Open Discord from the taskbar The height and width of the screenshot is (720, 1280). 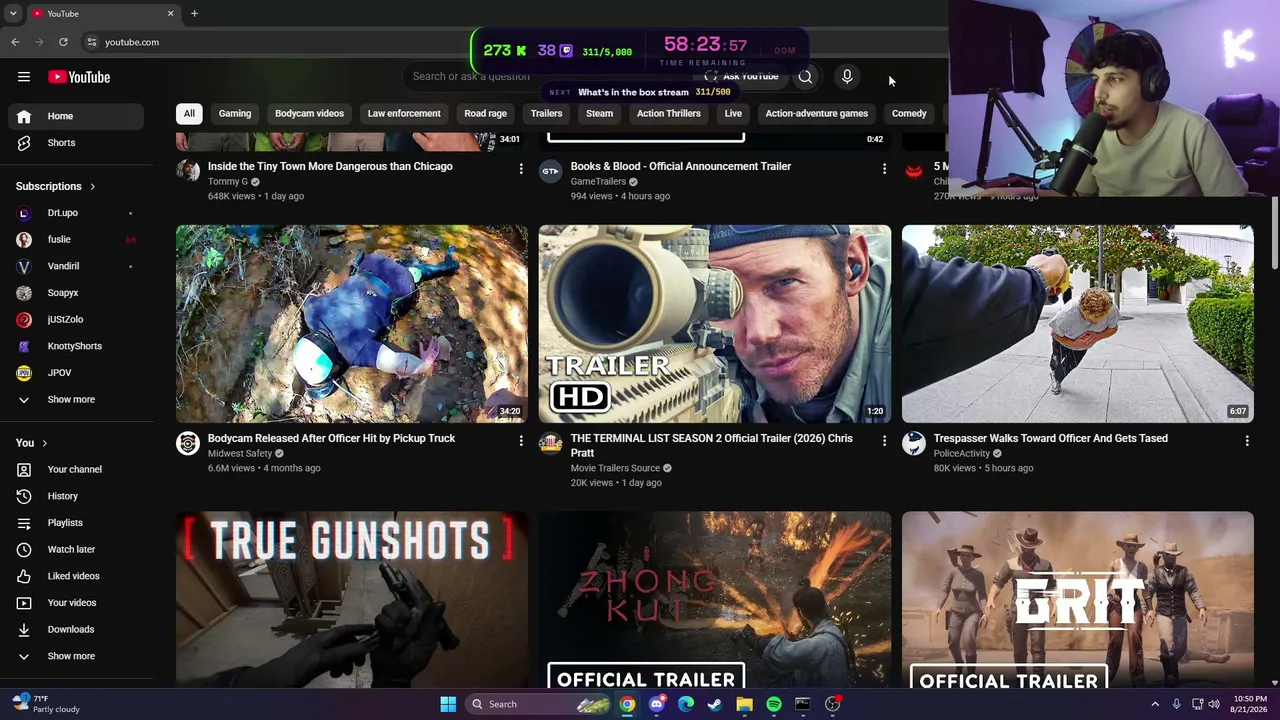(656, 704)
